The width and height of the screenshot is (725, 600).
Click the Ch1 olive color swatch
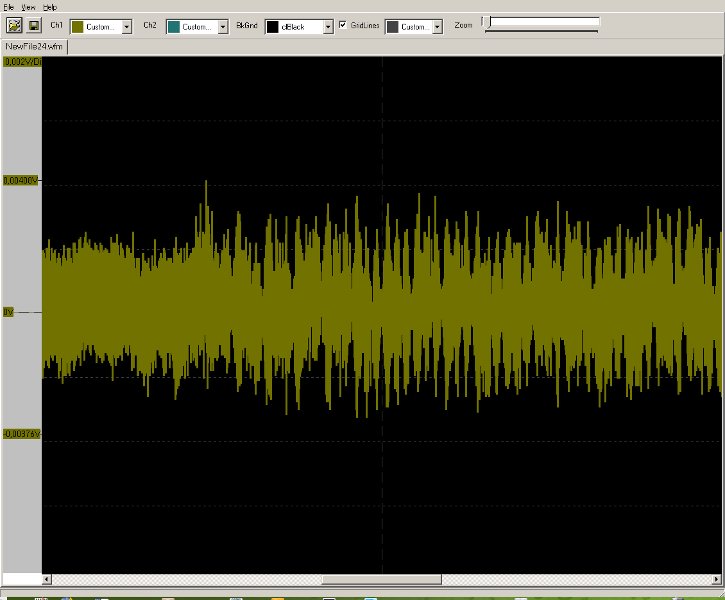(76, 27)
